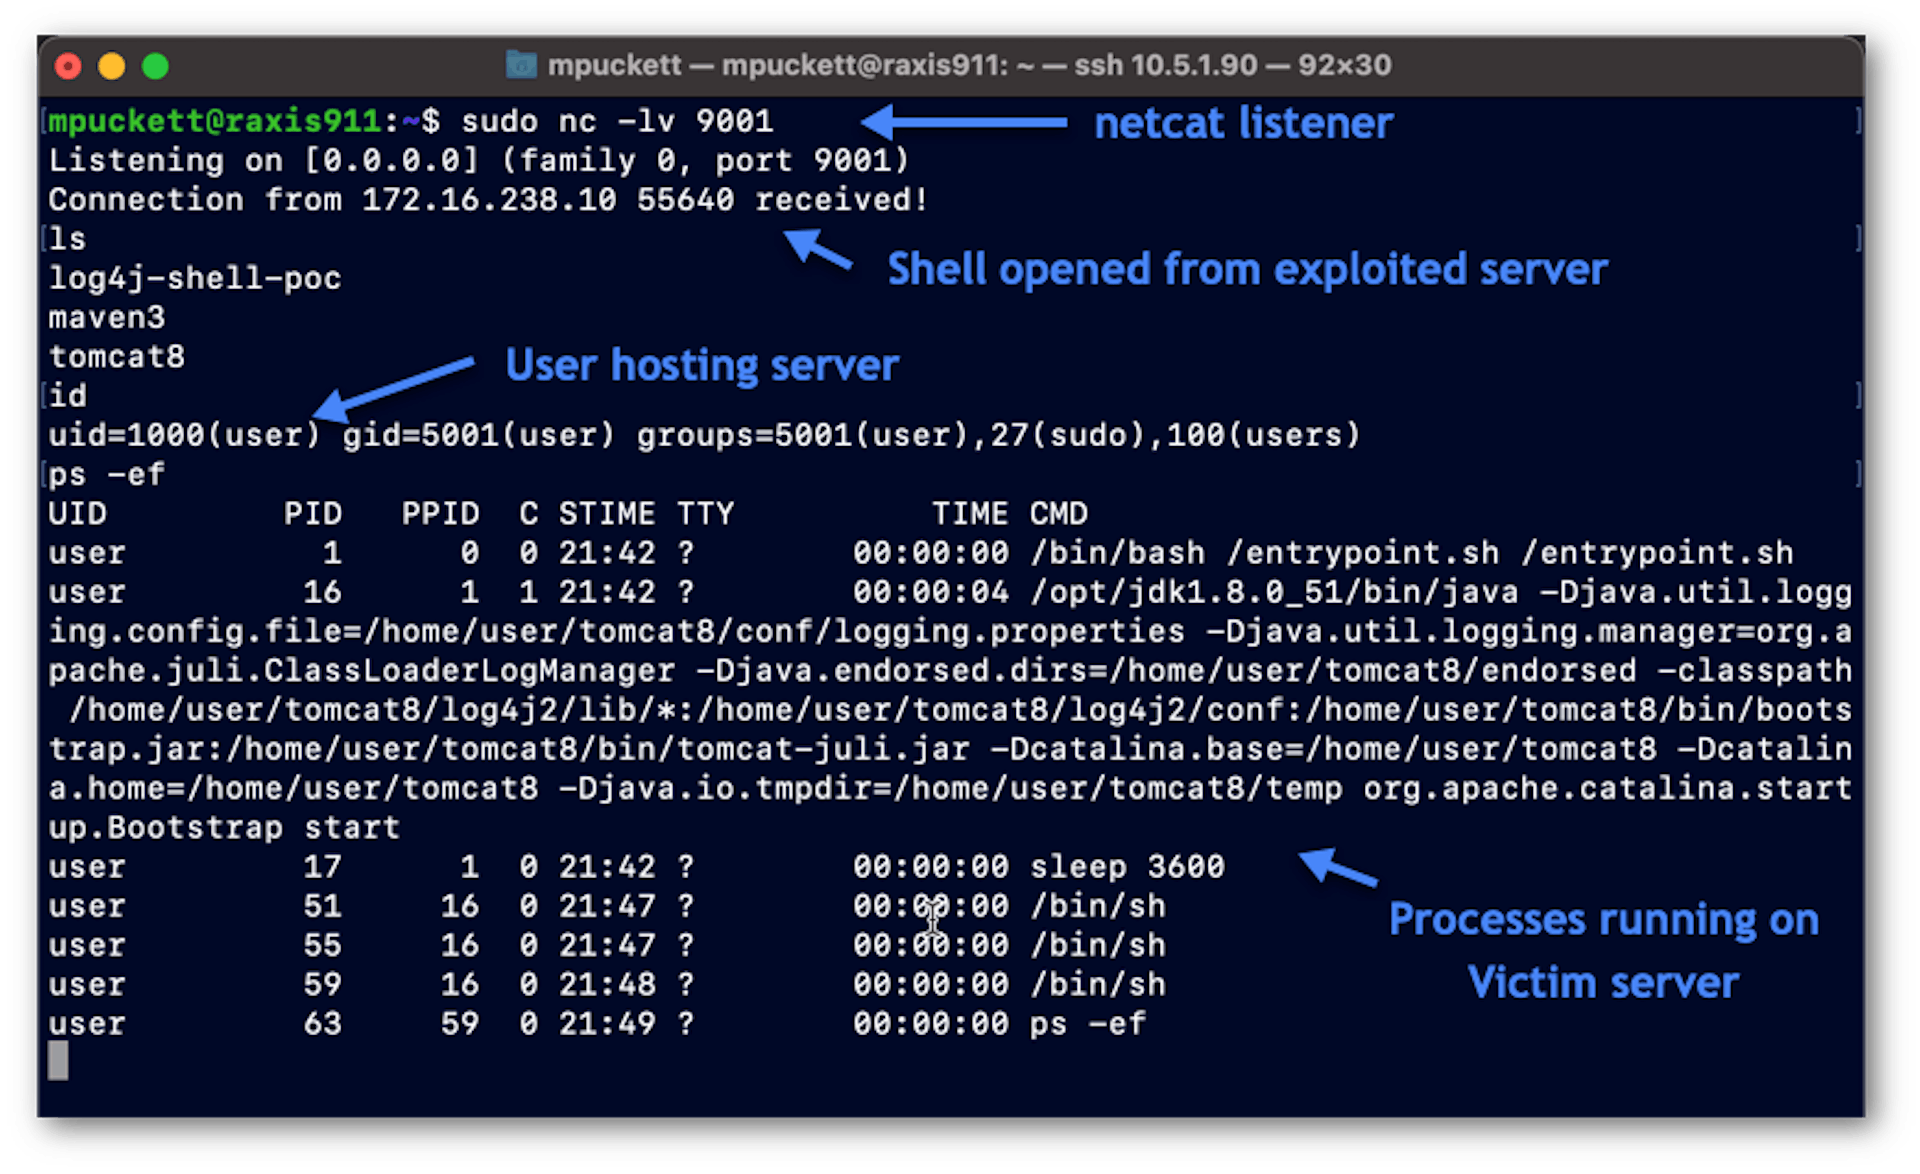This screenshot has width=1920, height=1174.
Task: Click the 'trap.jar:/home/user/tomcat8/bin/tomcat-juli.jar' text
Action: [x=509, y=748]
